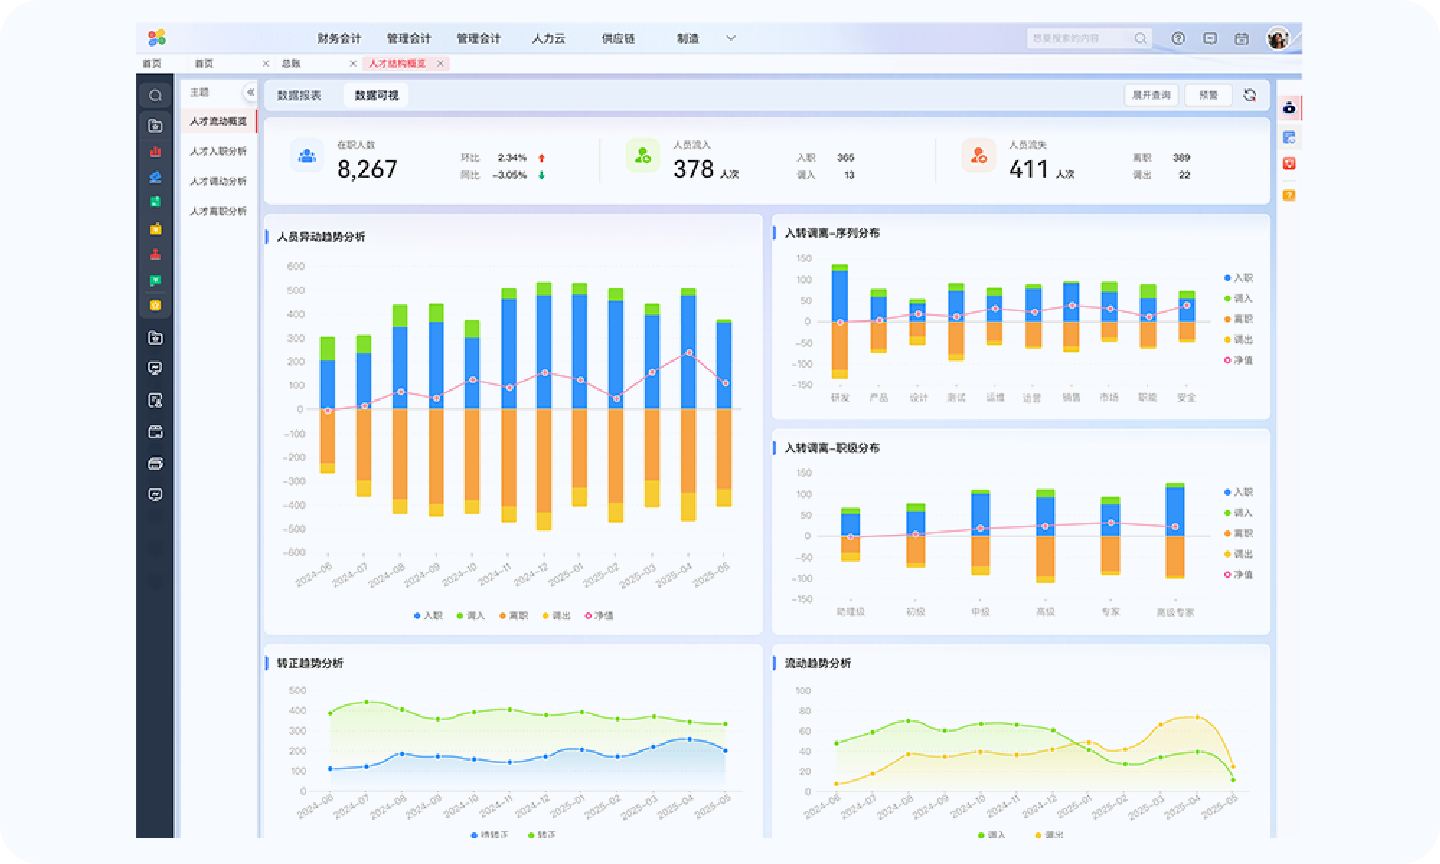The image size is (1440, 864).
Task: Click 展开查询 to expand query filters
Action: coord(1151,95)
